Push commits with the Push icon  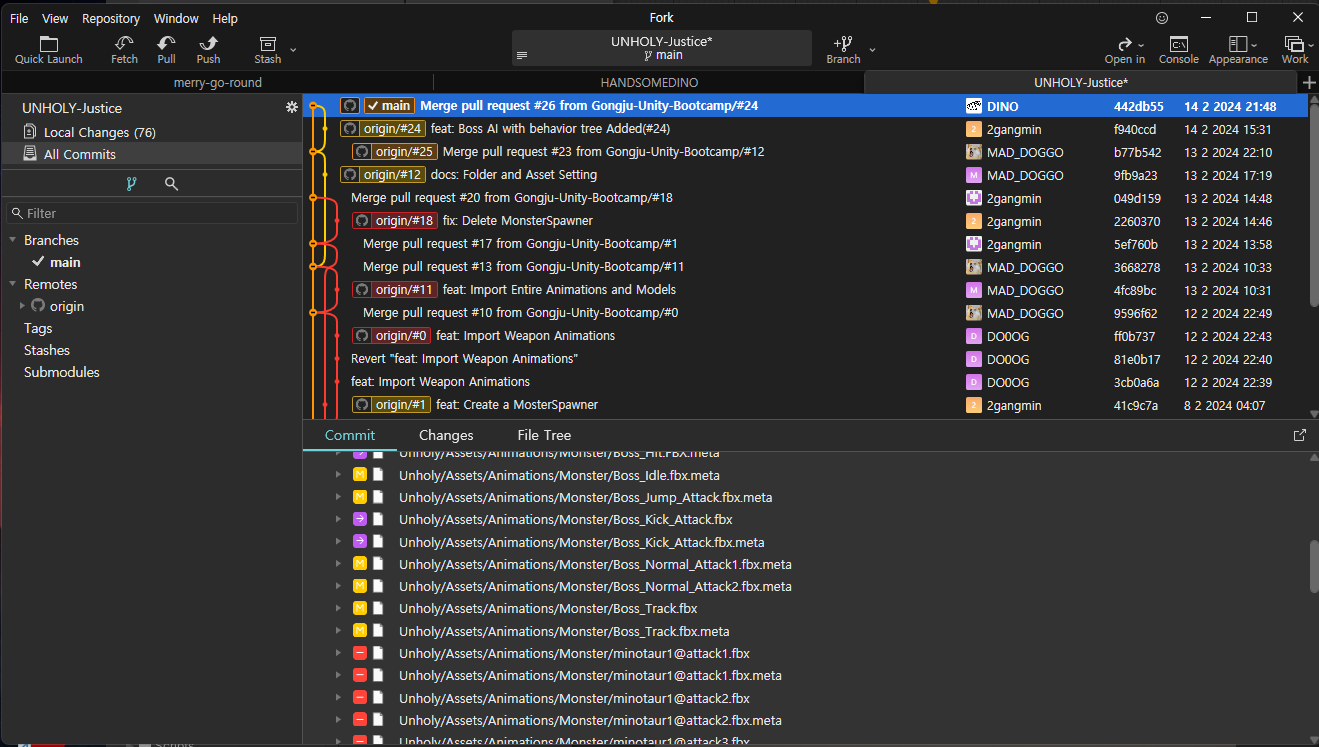[208, 50]
